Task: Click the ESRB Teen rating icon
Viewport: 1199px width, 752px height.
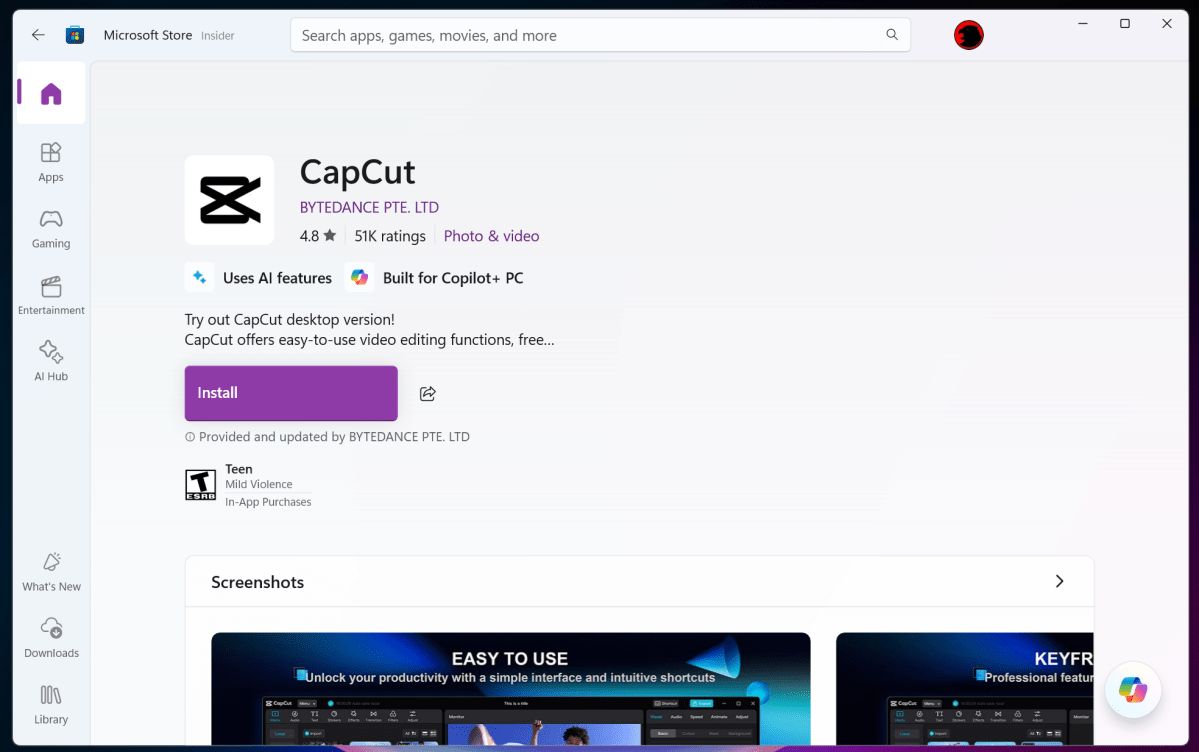Action: coord(200,485)
